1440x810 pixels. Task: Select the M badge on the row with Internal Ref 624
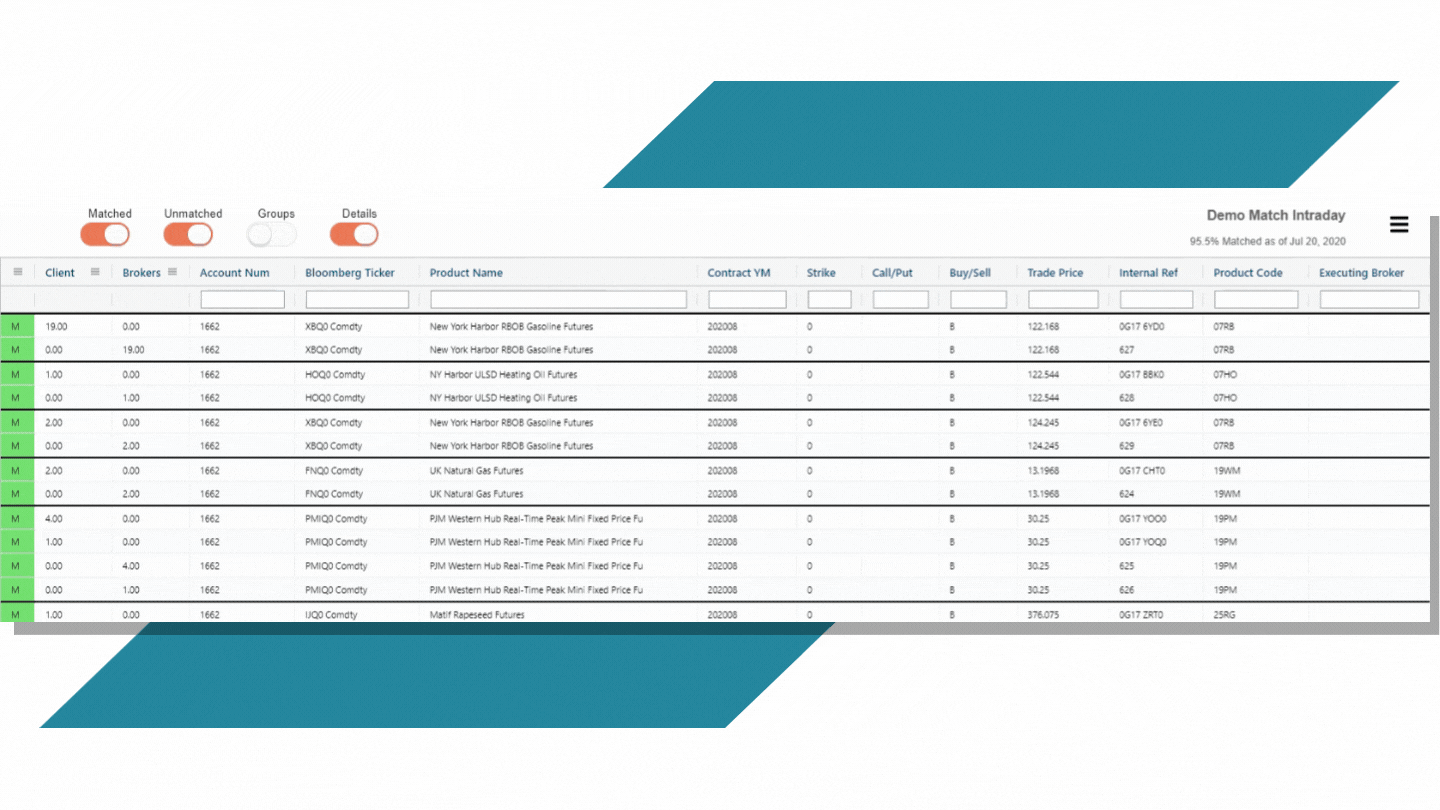pos(16,493)
